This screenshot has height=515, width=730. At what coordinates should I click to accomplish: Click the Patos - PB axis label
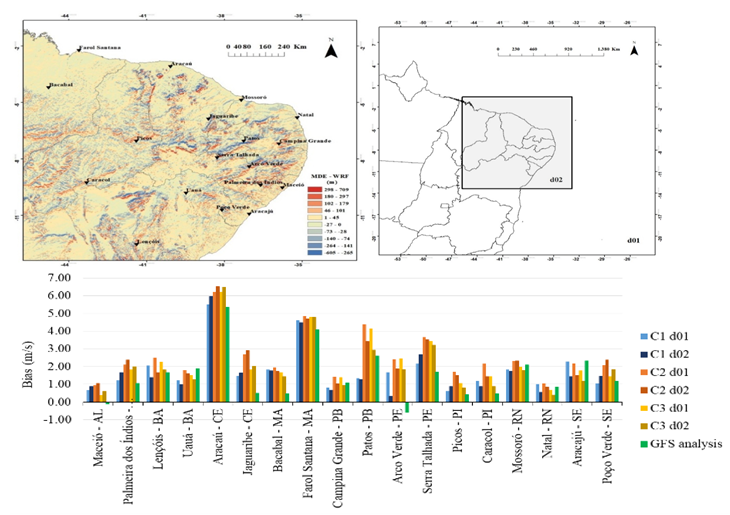[366, 434]
